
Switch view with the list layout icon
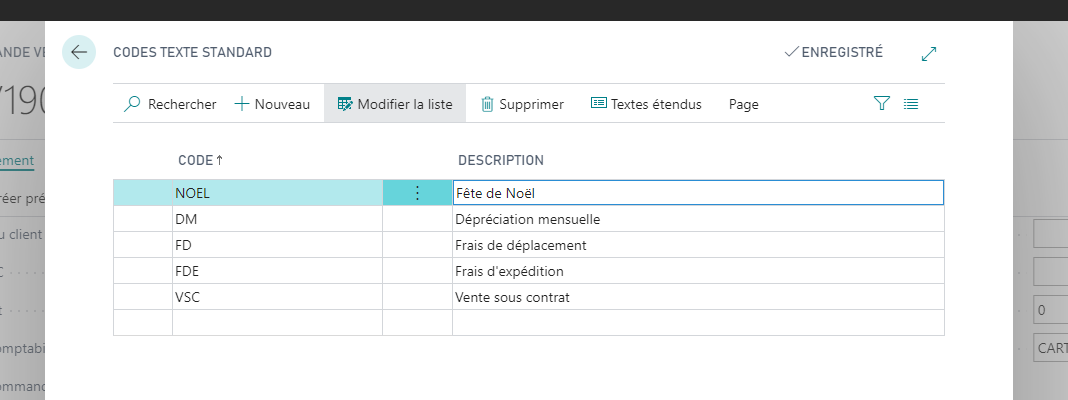click(911, 104)
